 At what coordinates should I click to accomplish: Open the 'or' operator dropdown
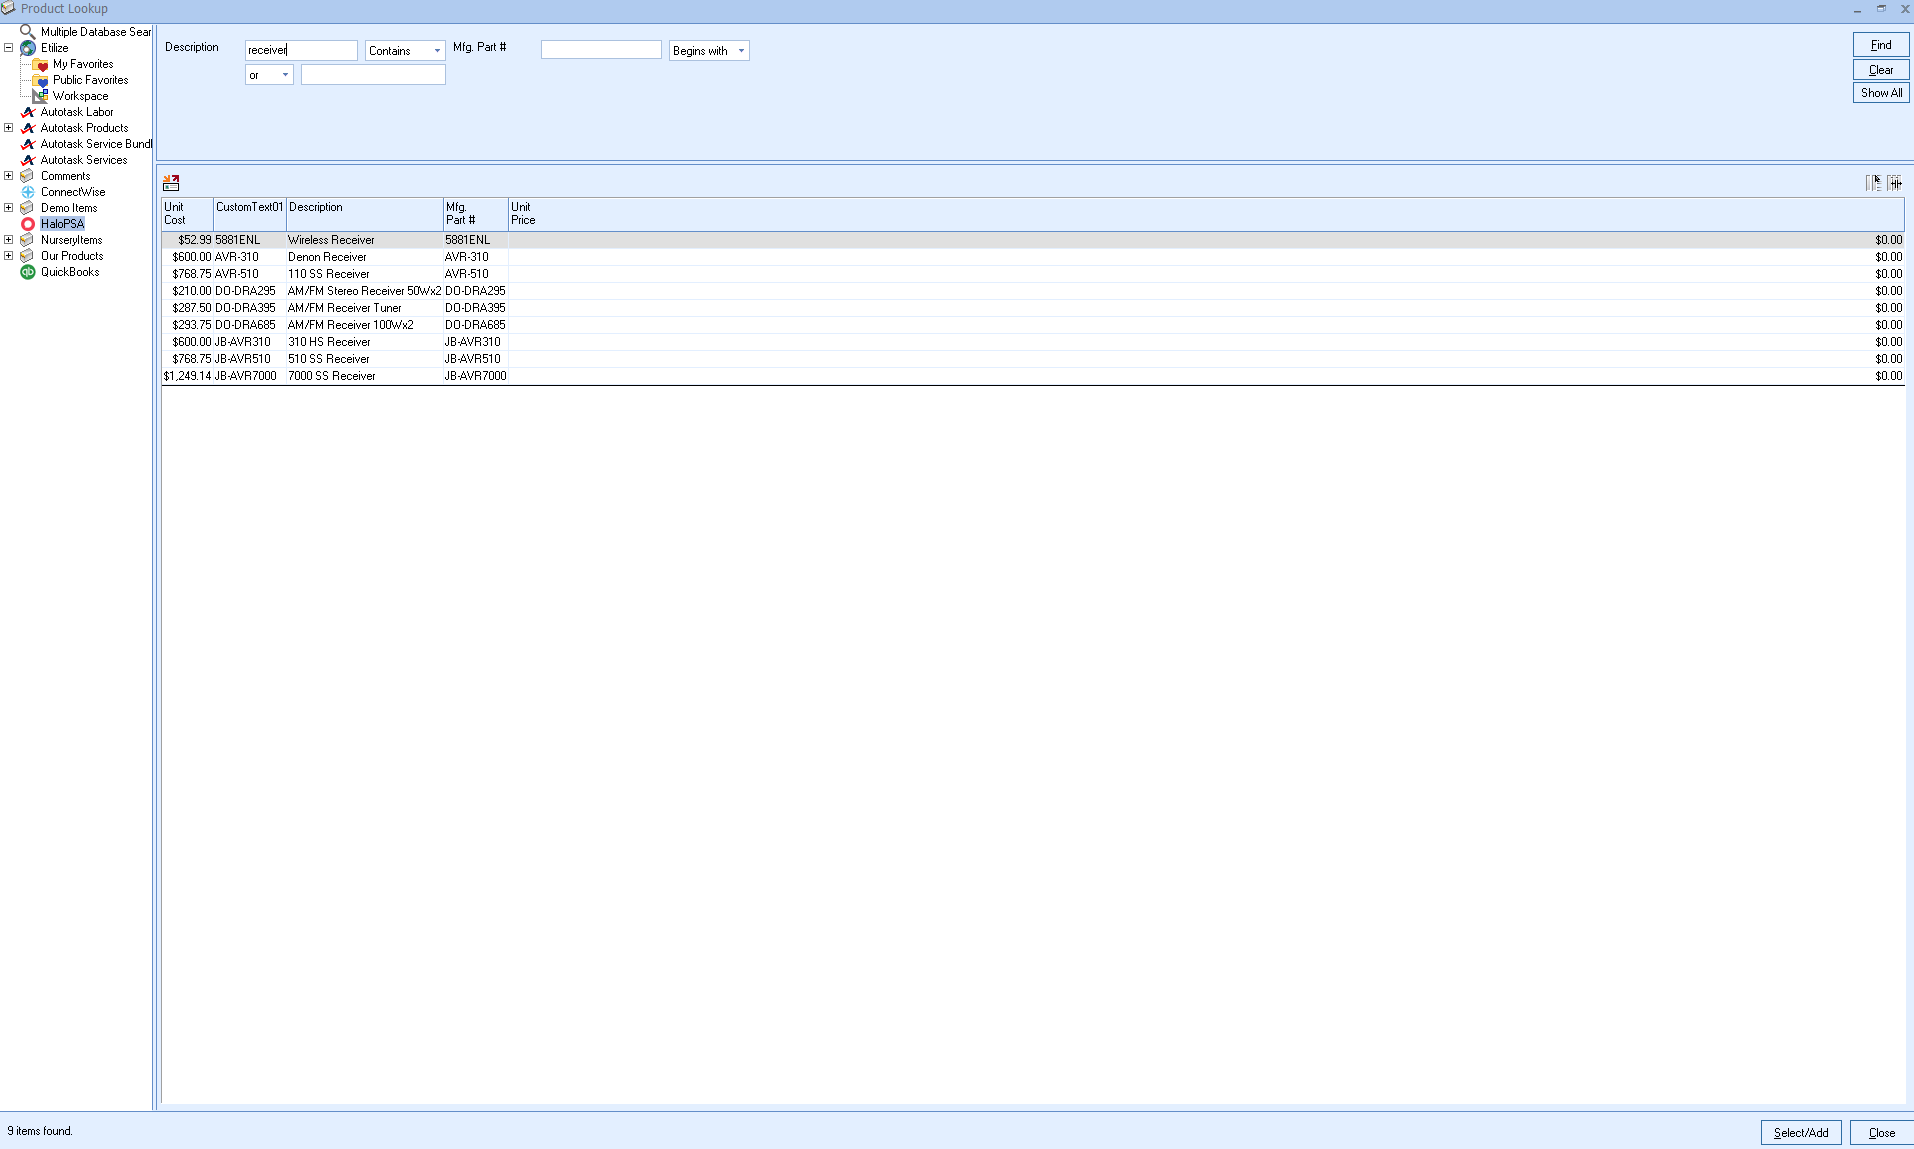pyautogui.click(x=269, y=75)
